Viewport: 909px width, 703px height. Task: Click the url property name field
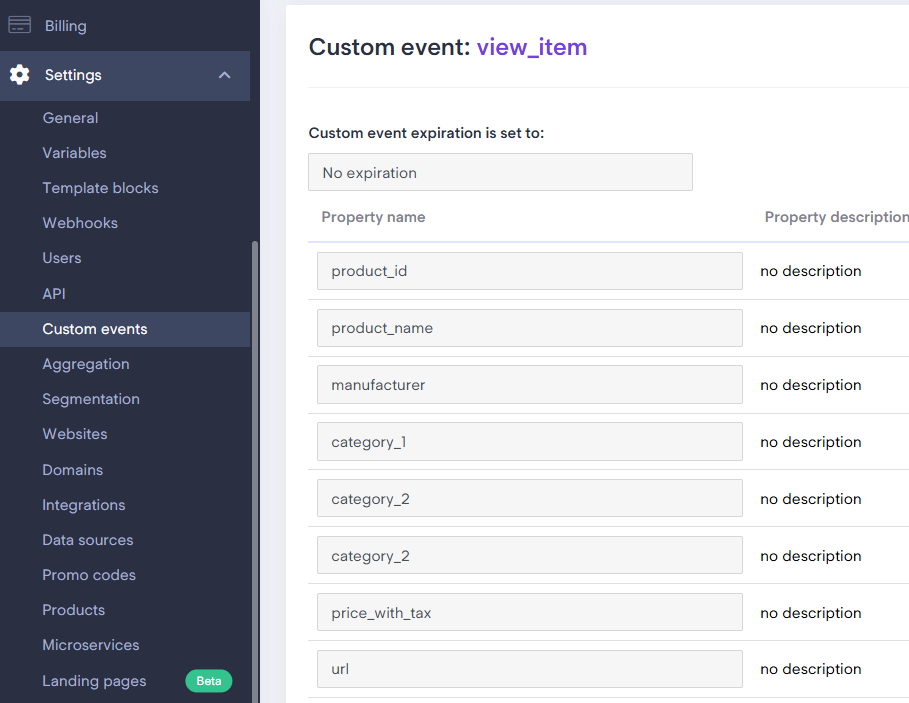click(x=529, y=669)
